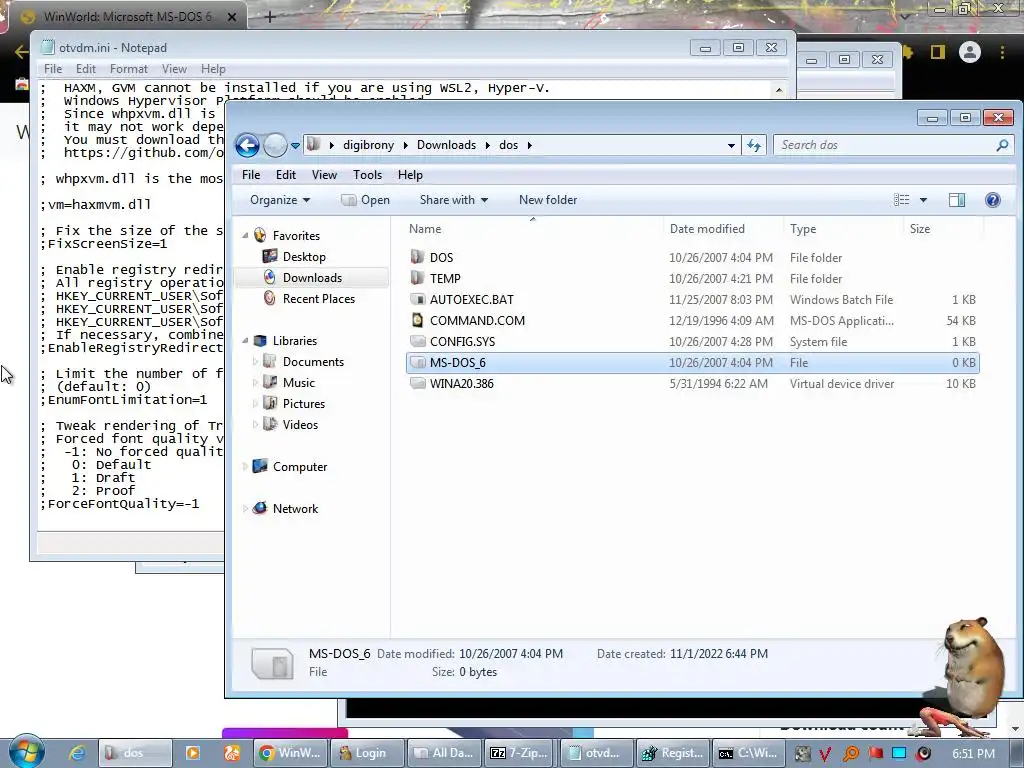Screen dimensions: 1024x768
Task: Open Explorer Edit menu
Action: point(285,174)
